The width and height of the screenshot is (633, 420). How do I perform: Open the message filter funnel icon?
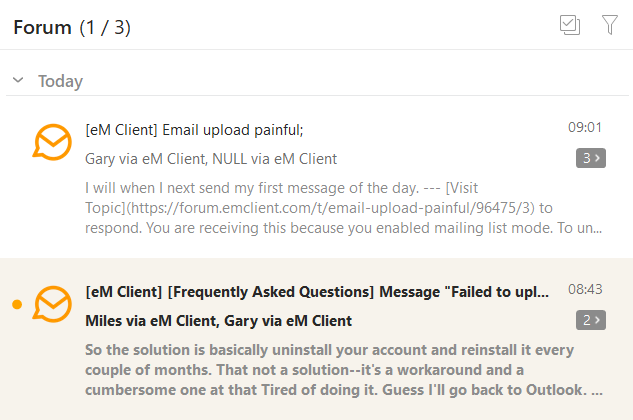[610, 26]
